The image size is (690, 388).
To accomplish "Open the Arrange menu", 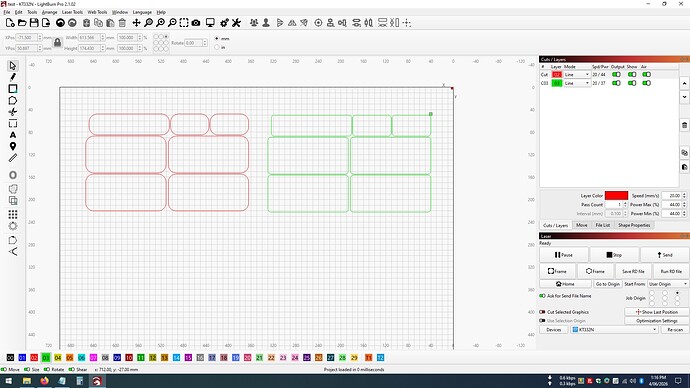I will 49,12.
